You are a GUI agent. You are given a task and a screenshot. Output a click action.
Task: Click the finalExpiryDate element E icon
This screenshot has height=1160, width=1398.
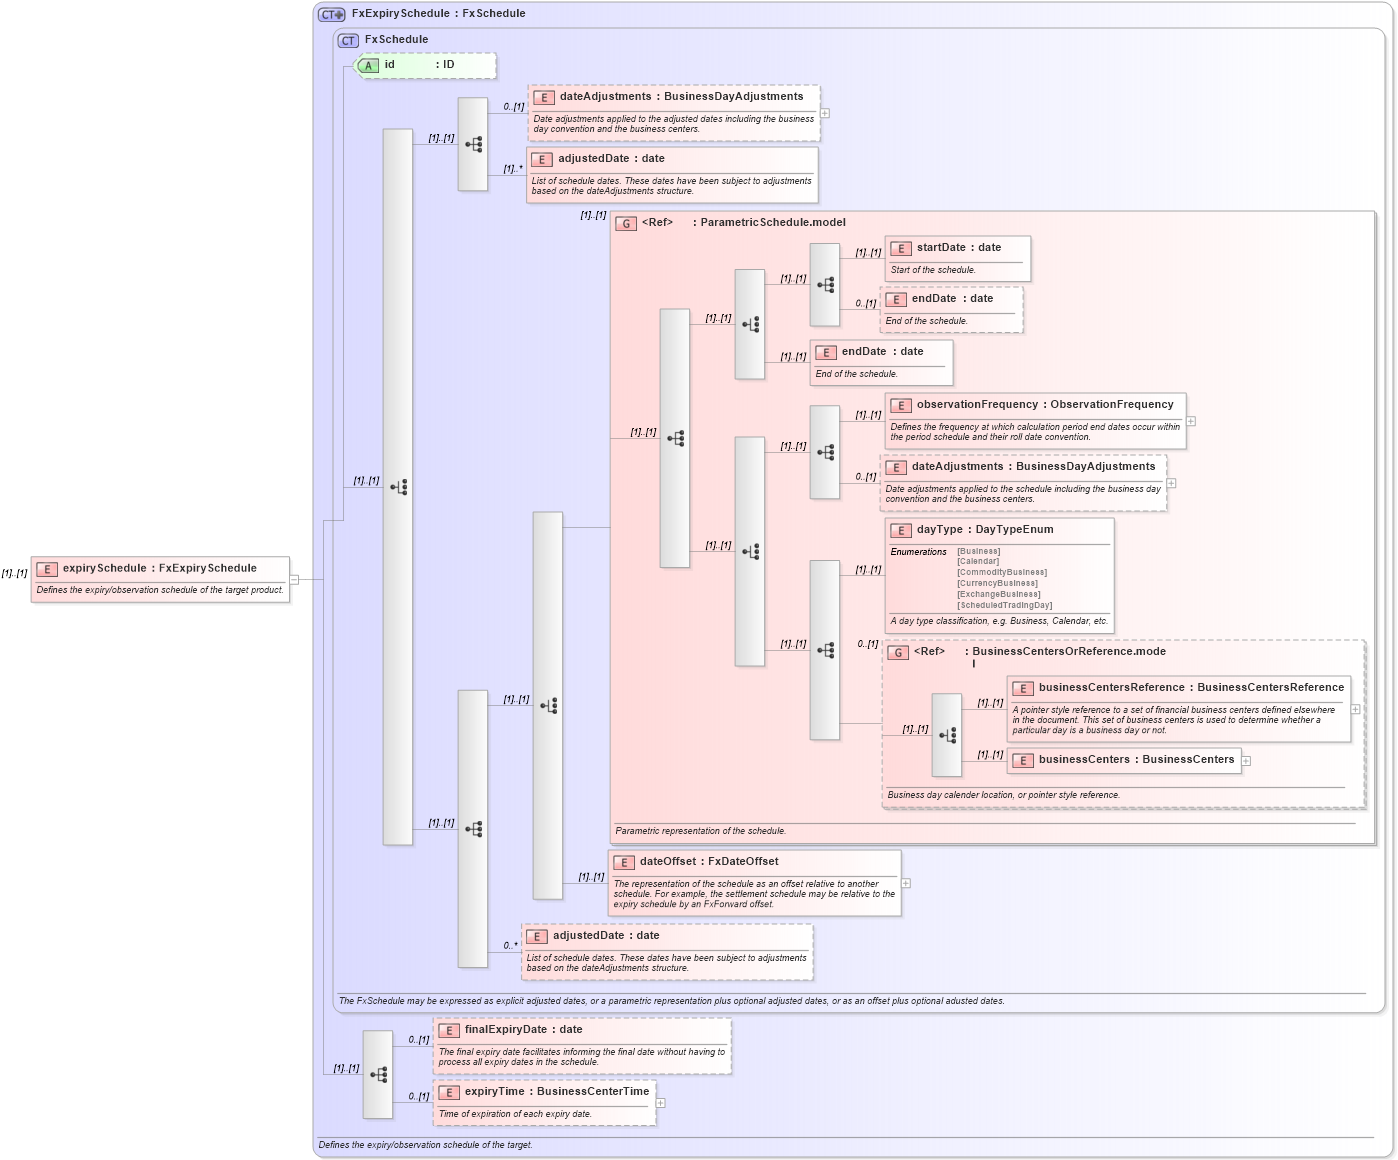[447, 1029]
